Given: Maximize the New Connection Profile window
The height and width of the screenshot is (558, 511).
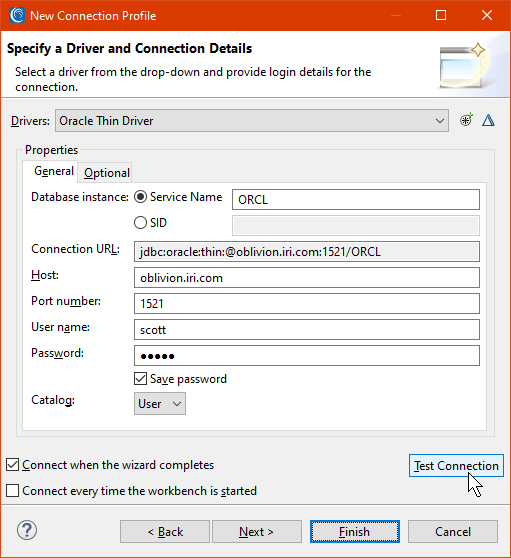Looking at the screenshot, I should click(x=441, y=15).
